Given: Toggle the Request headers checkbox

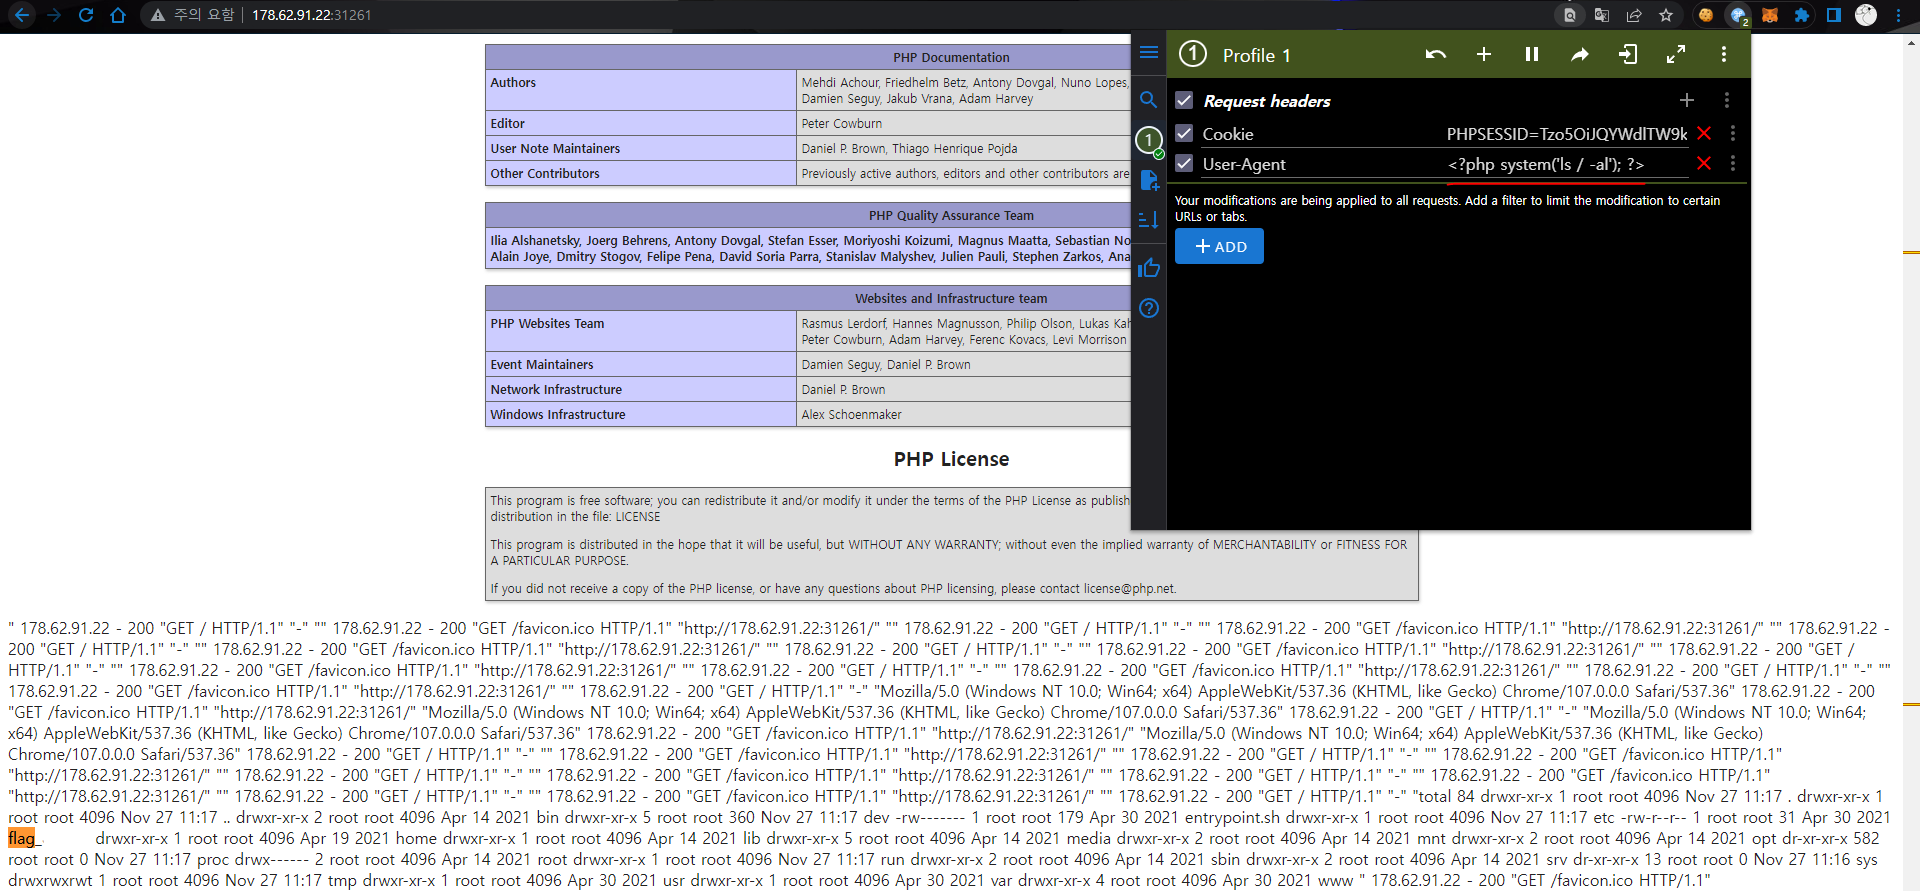Looking at the screenshot, I should [x=1184, y=100].
